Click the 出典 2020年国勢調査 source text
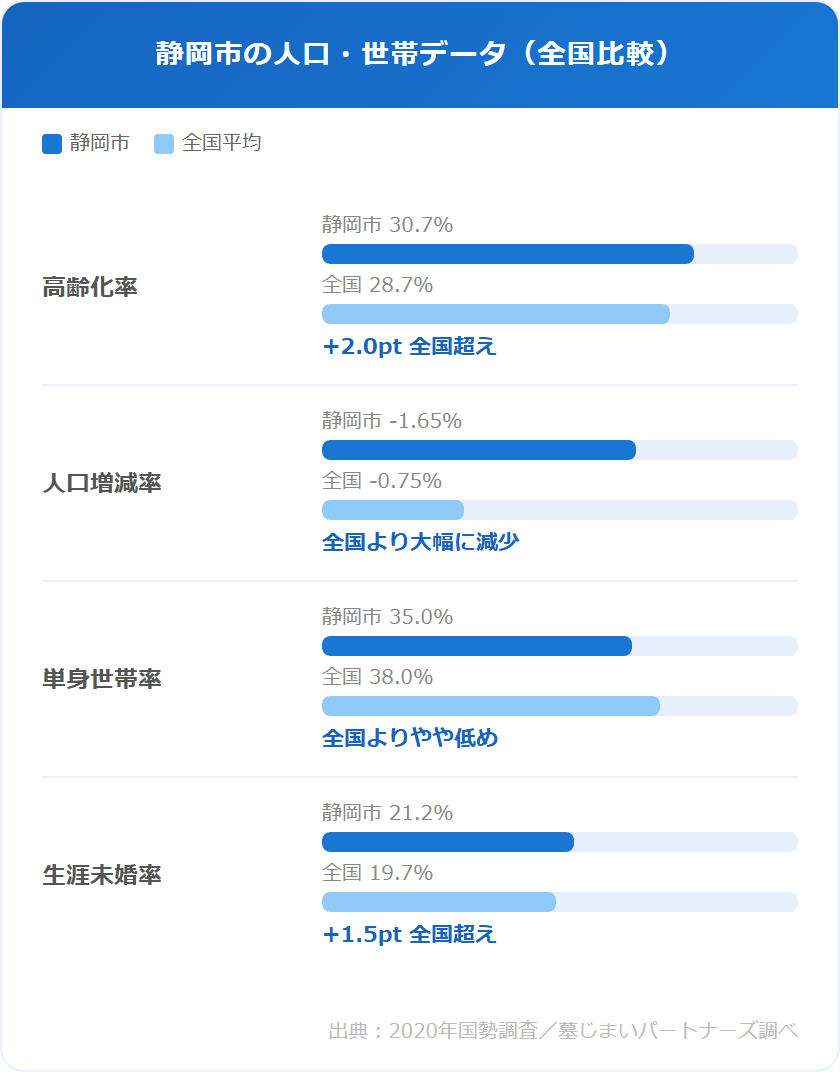This screenshot has width=840, height=1072. pyautogui.click(x=563, y=1031)
